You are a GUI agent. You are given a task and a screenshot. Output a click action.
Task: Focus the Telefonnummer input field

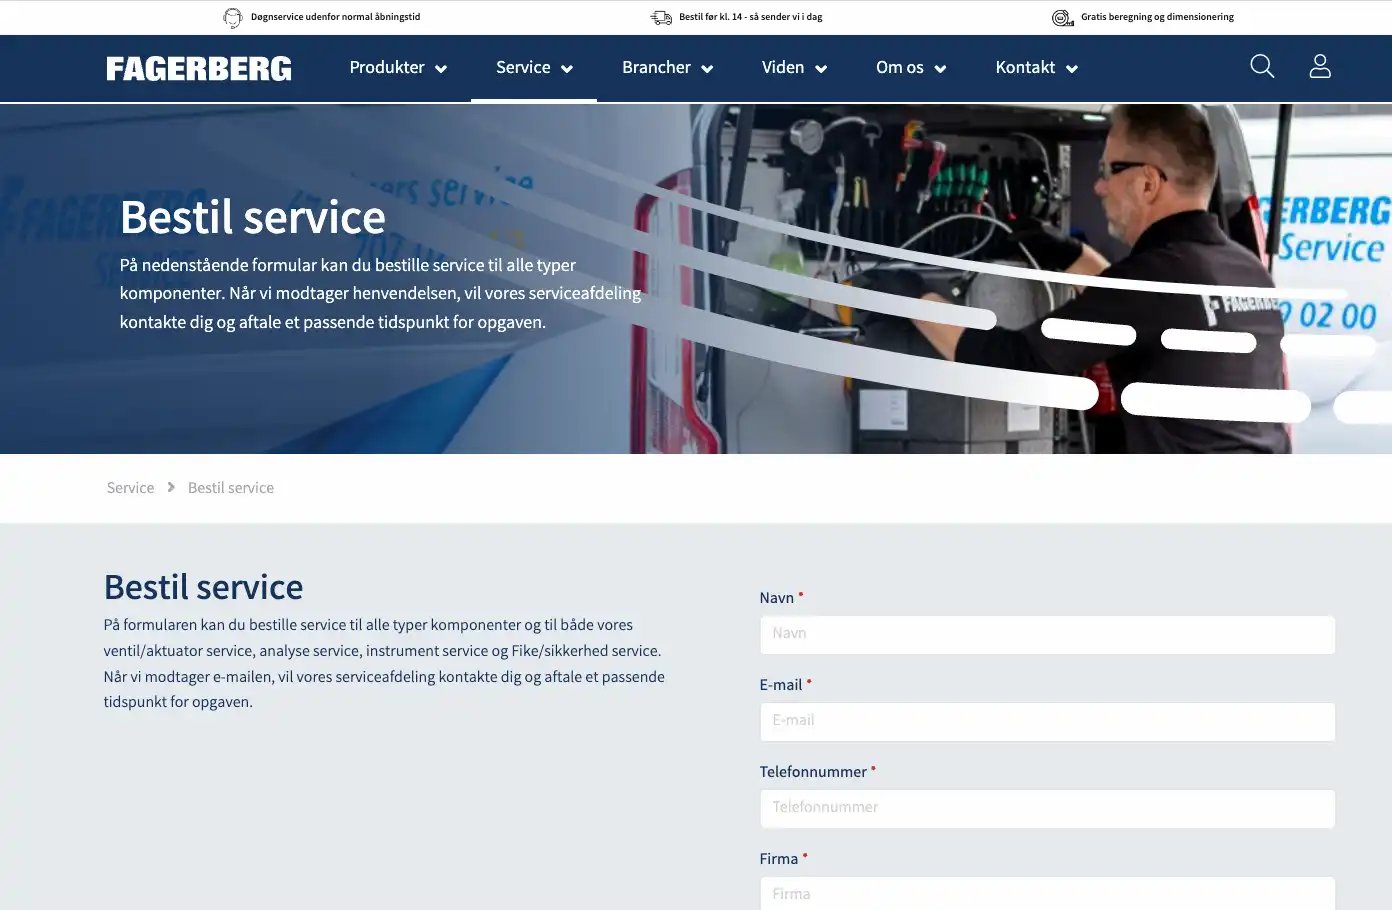(1047, 809)
